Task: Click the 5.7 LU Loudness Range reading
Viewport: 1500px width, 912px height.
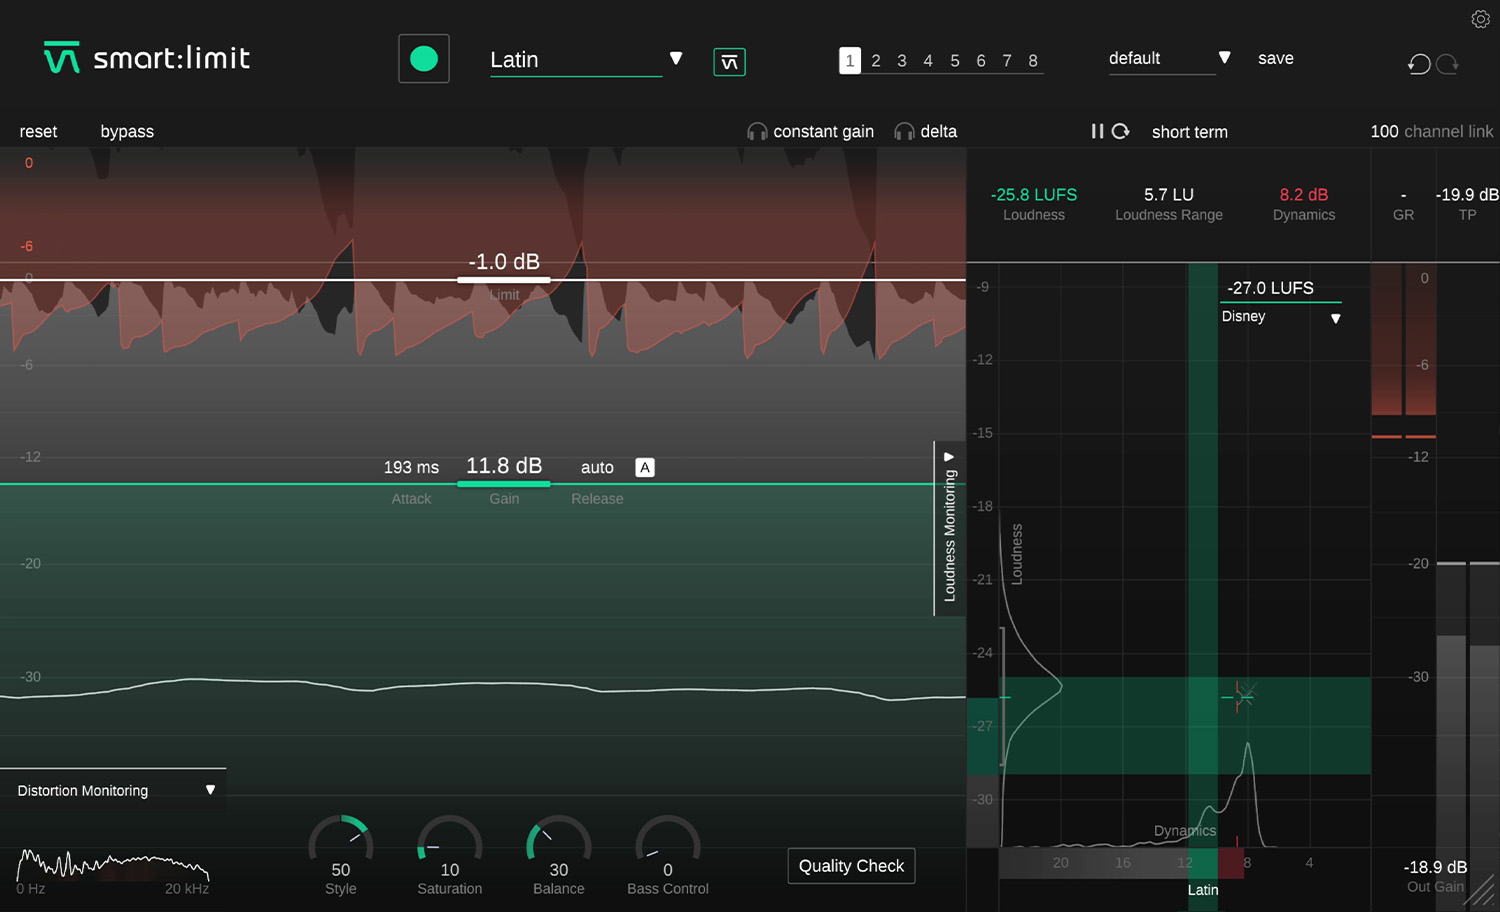Action: pyautogui.click(x=1169, y=195)
